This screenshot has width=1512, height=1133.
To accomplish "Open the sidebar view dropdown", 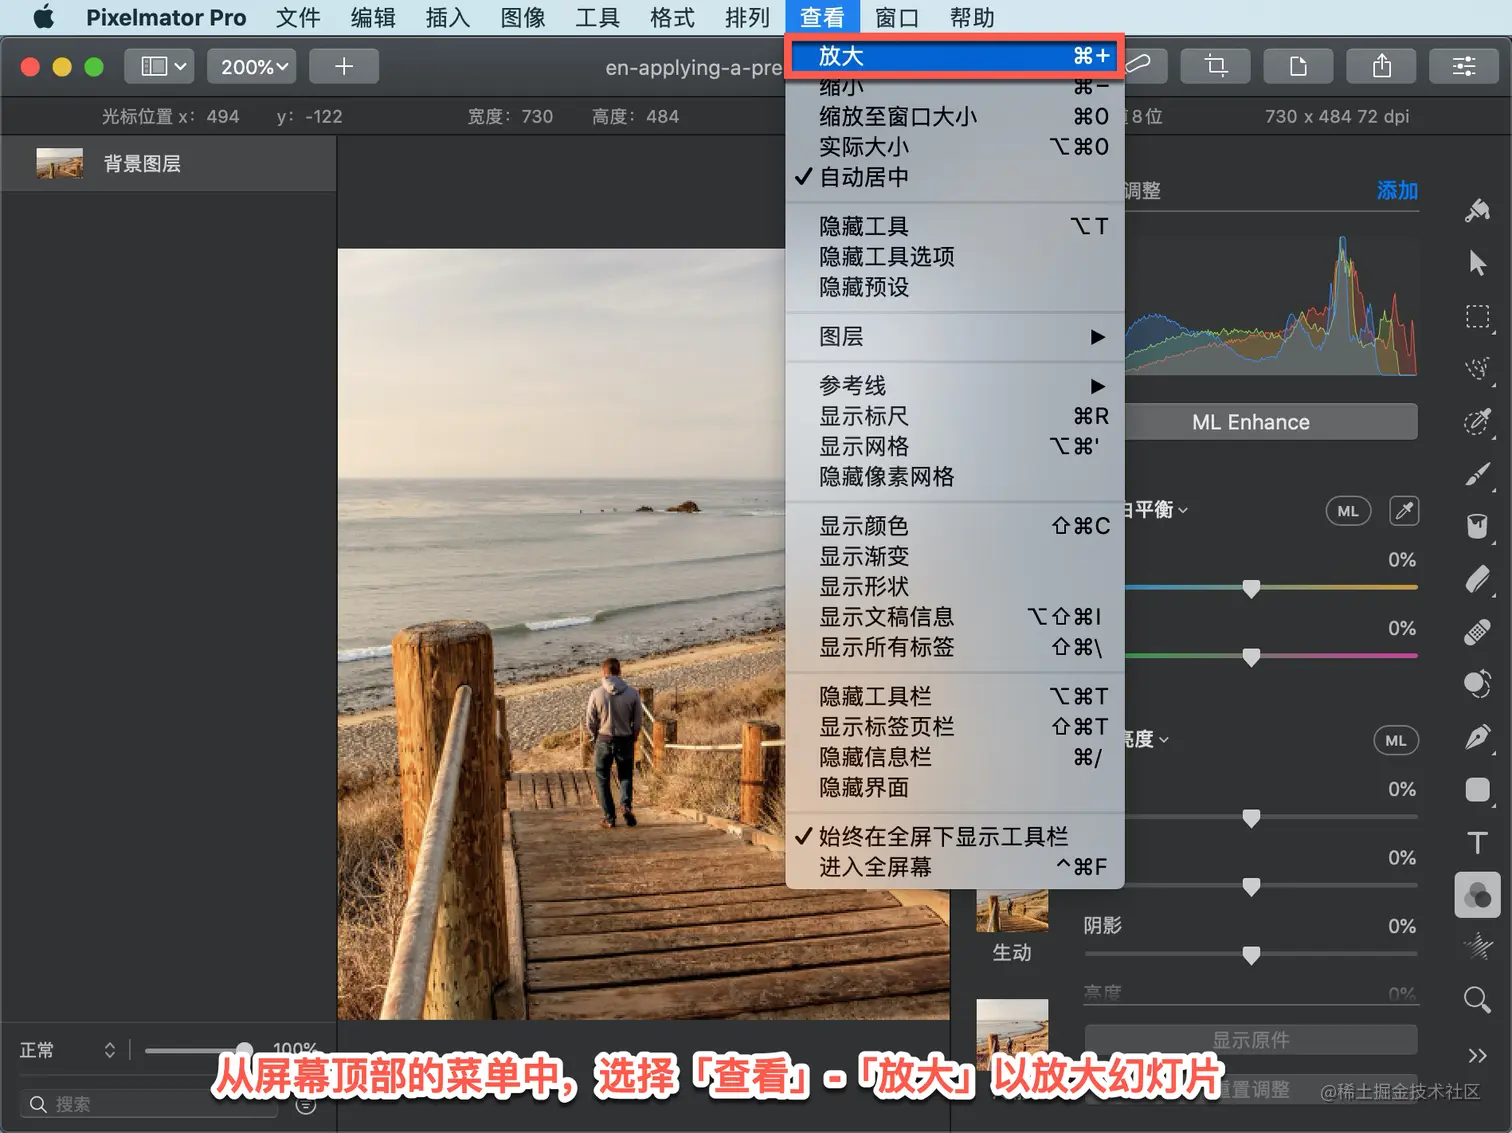I will point(159,66).
